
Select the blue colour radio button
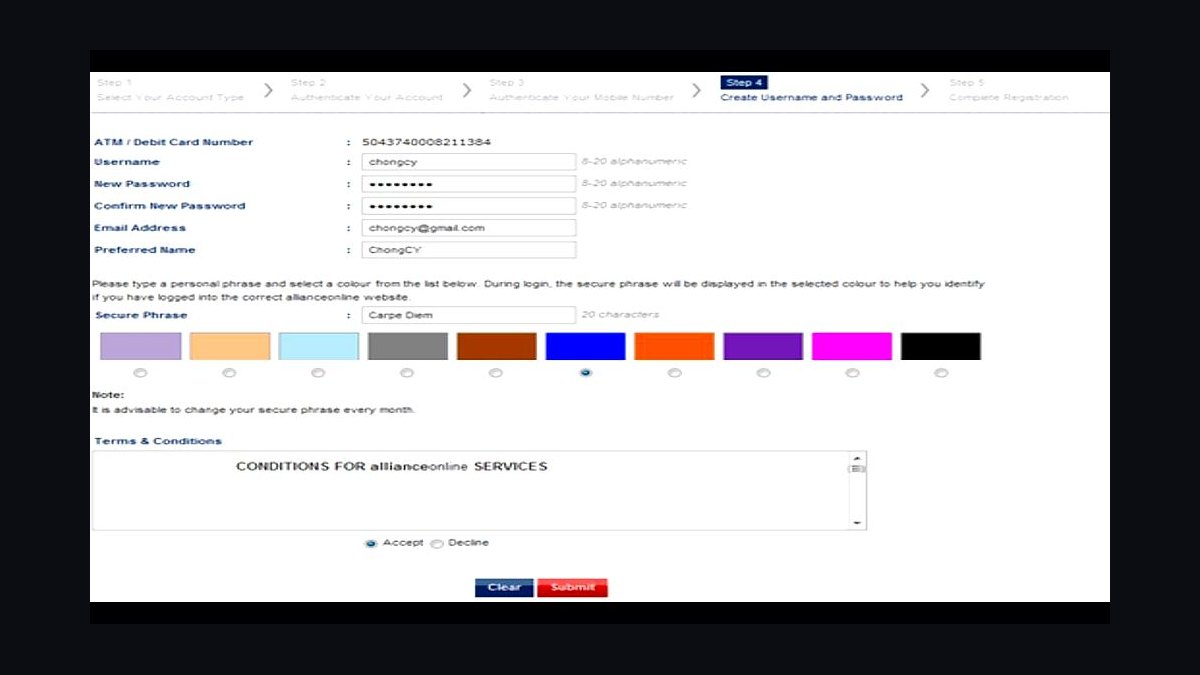tap(585, 373)
